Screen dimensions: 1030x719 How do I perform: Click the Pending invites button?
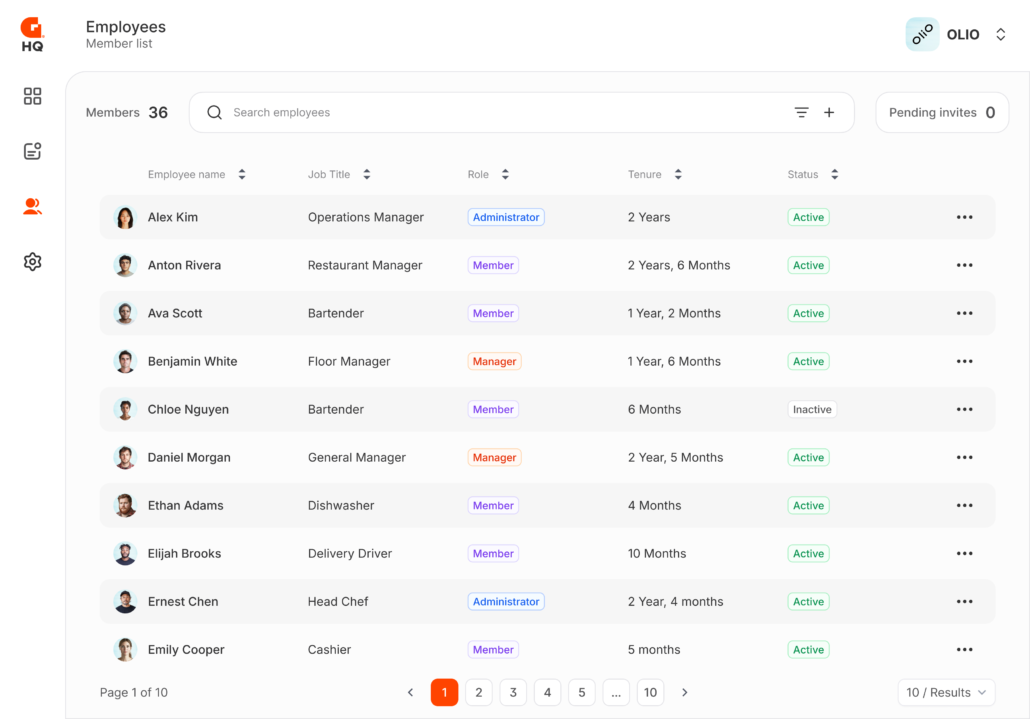[x=941, y=113]
